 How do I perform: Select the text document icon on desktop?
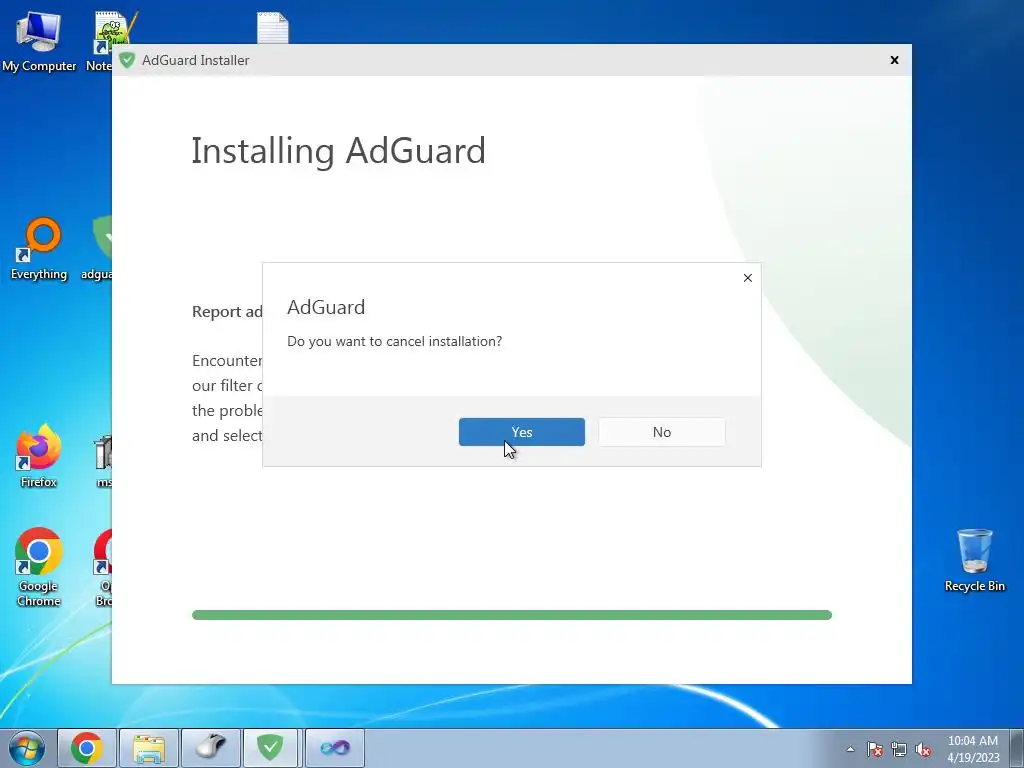click(272, 28)
